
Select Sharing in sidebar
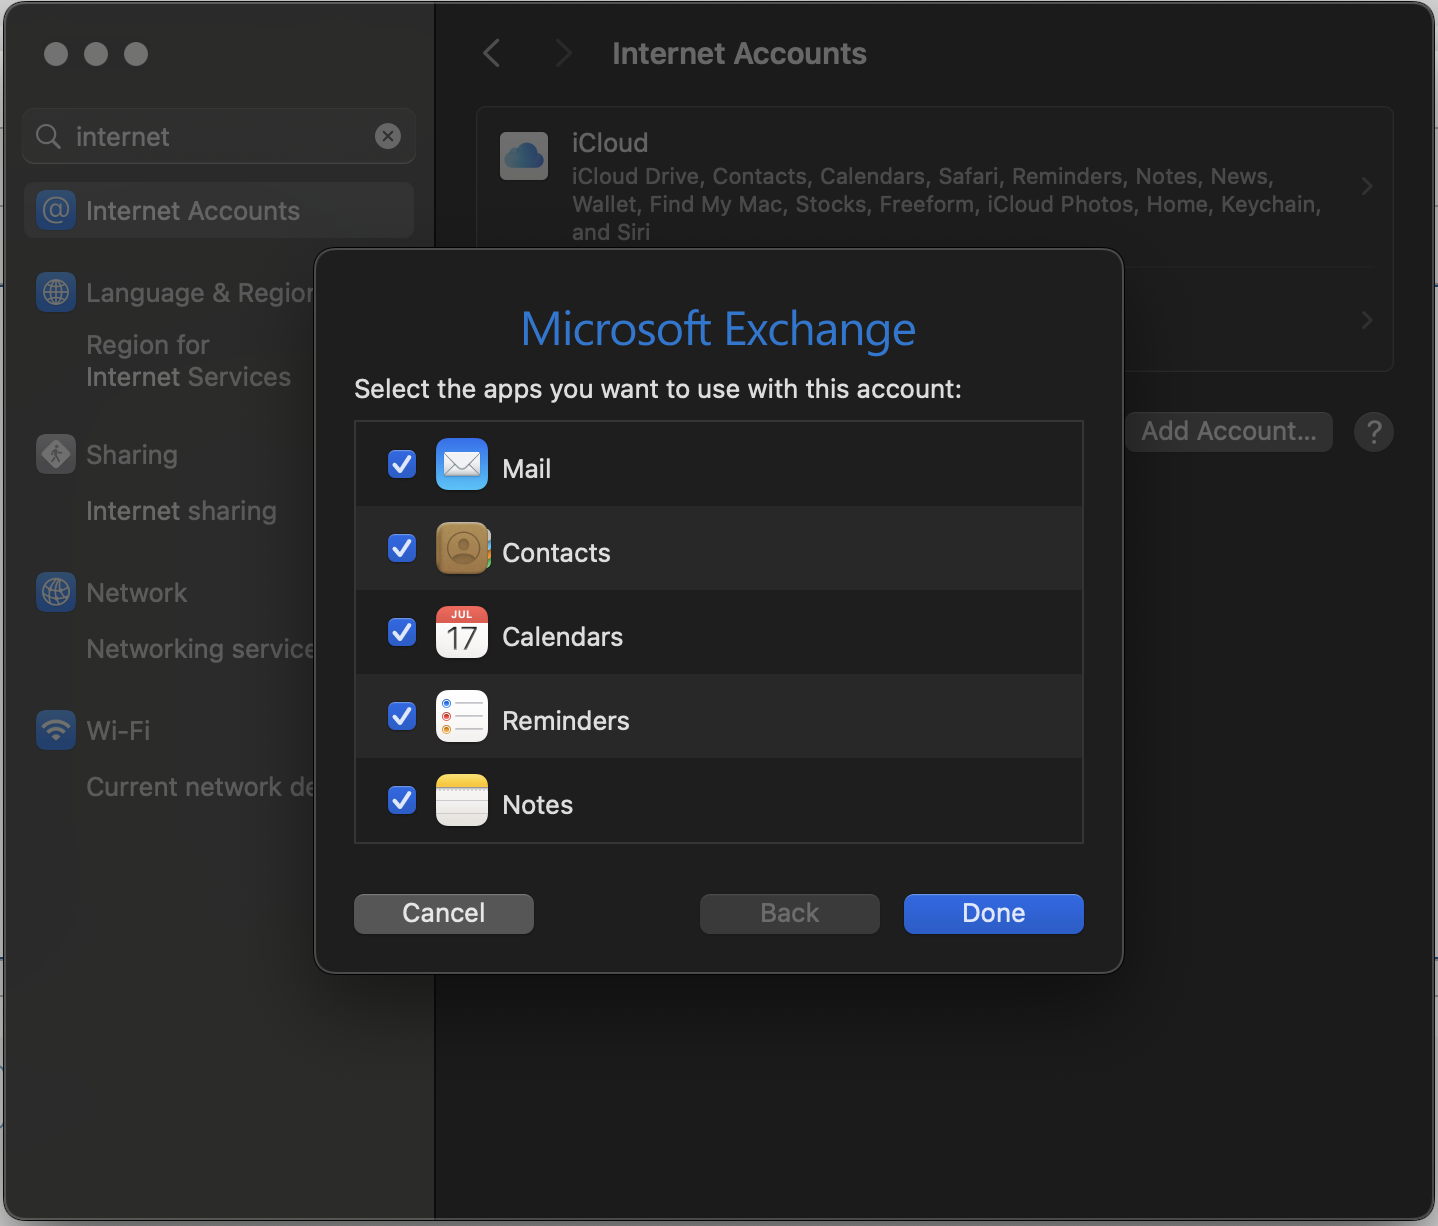point(132,455)
